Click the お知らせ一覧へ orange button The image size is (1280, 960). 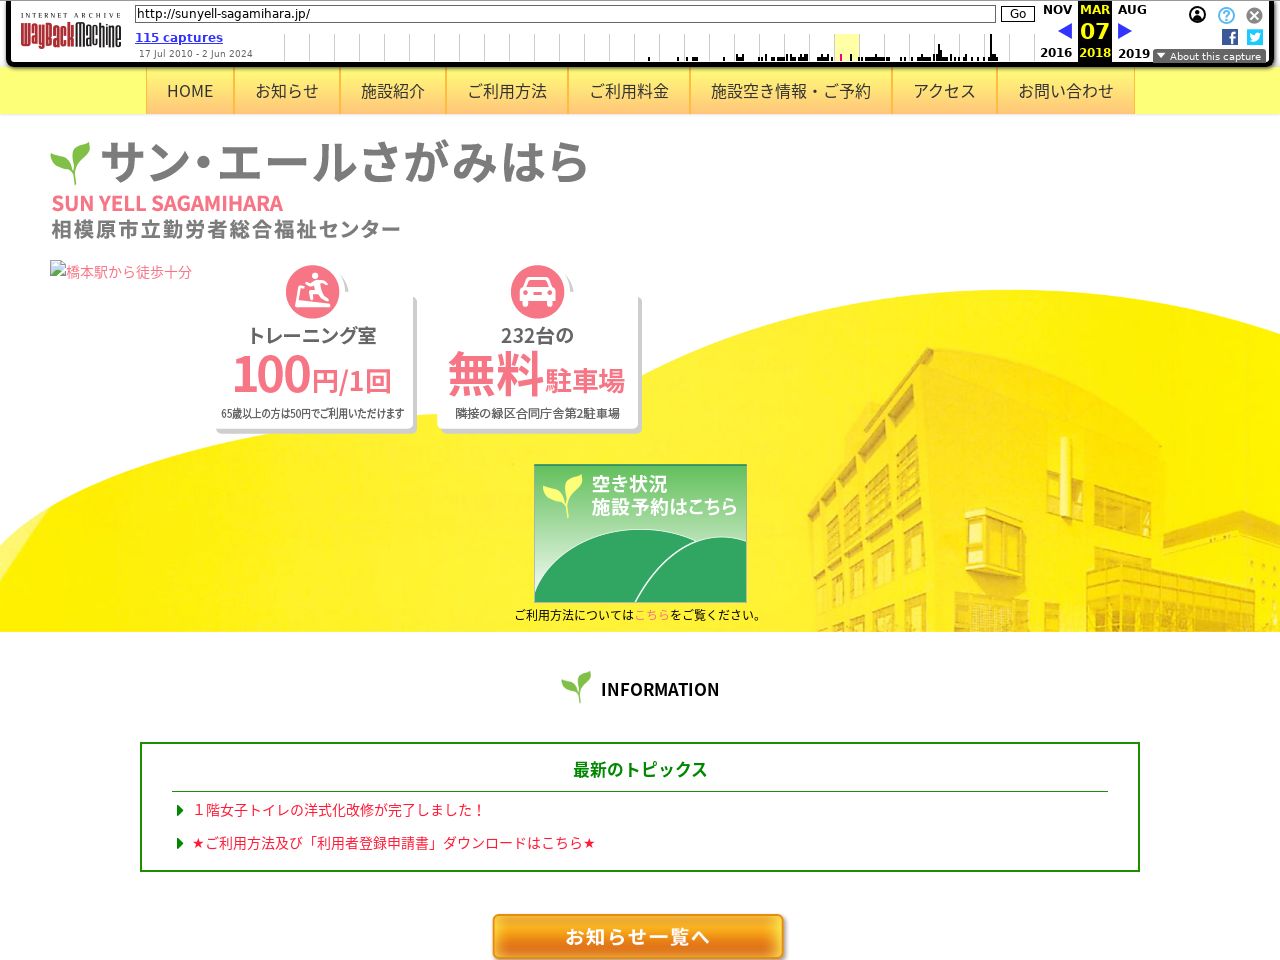[x=638, y=937]
